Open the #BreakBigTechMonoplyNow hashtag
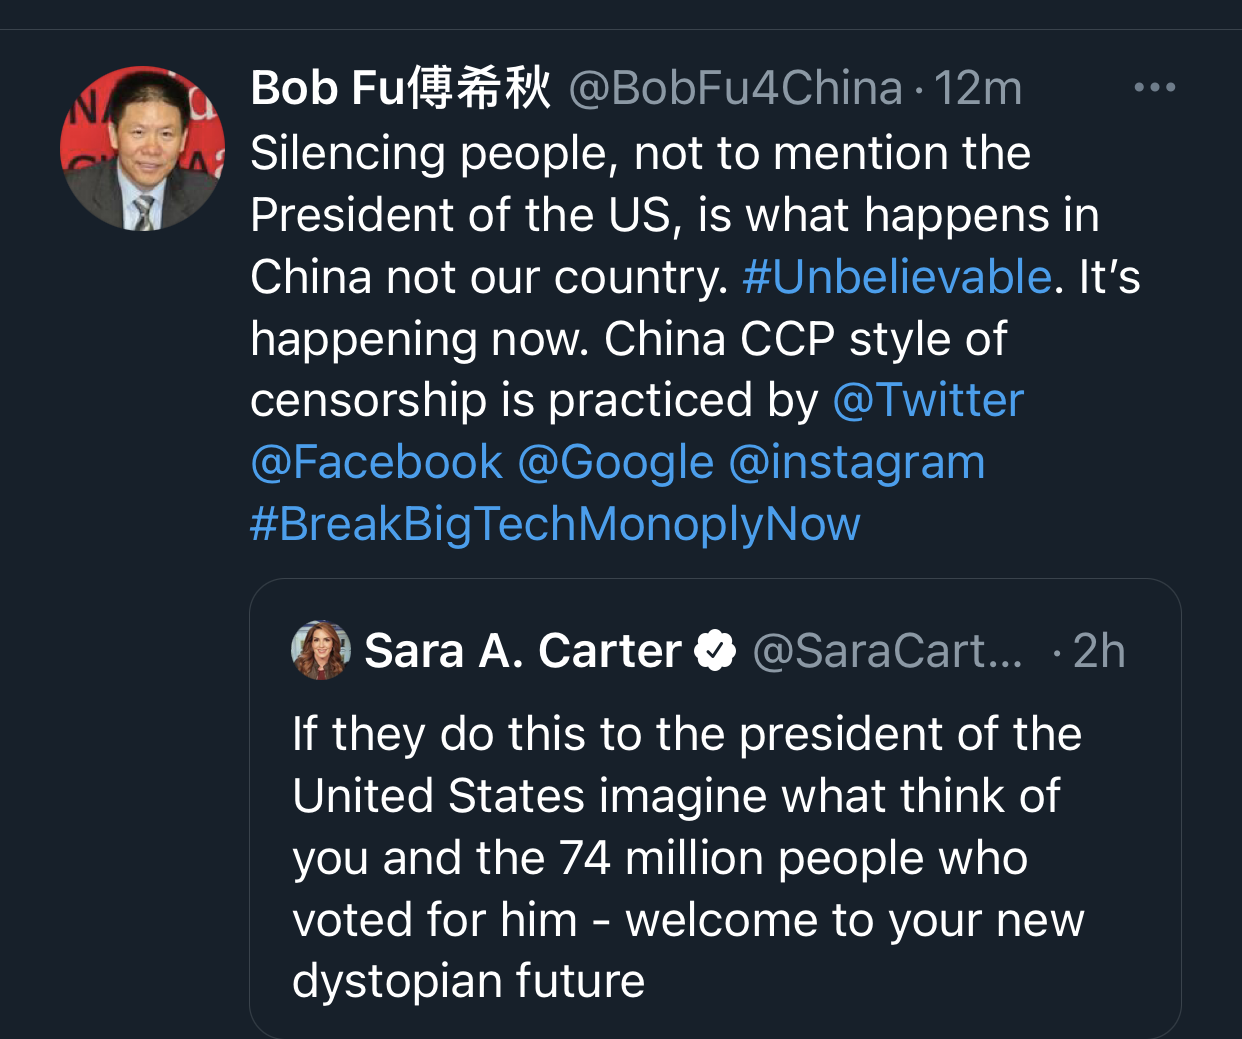Screen dimensions: 1242x1039 point(555,524)
